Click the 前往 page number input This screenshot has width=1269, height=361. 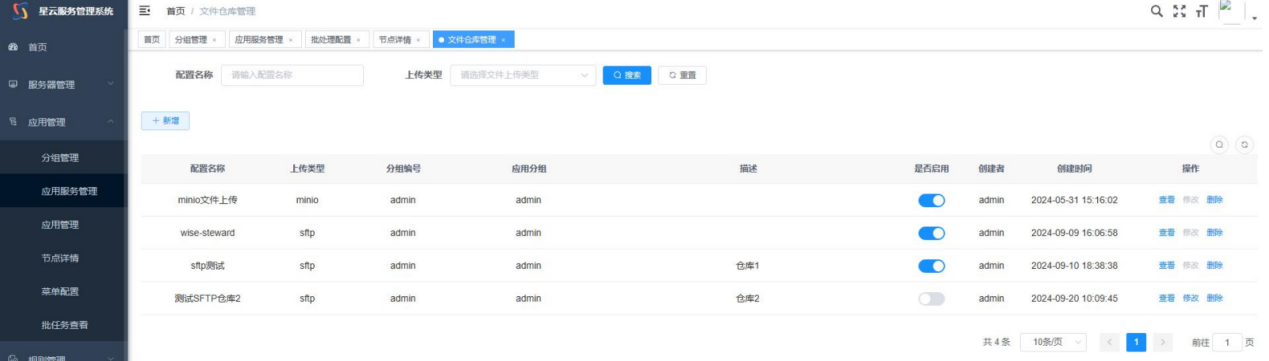tap(1226, 342)
